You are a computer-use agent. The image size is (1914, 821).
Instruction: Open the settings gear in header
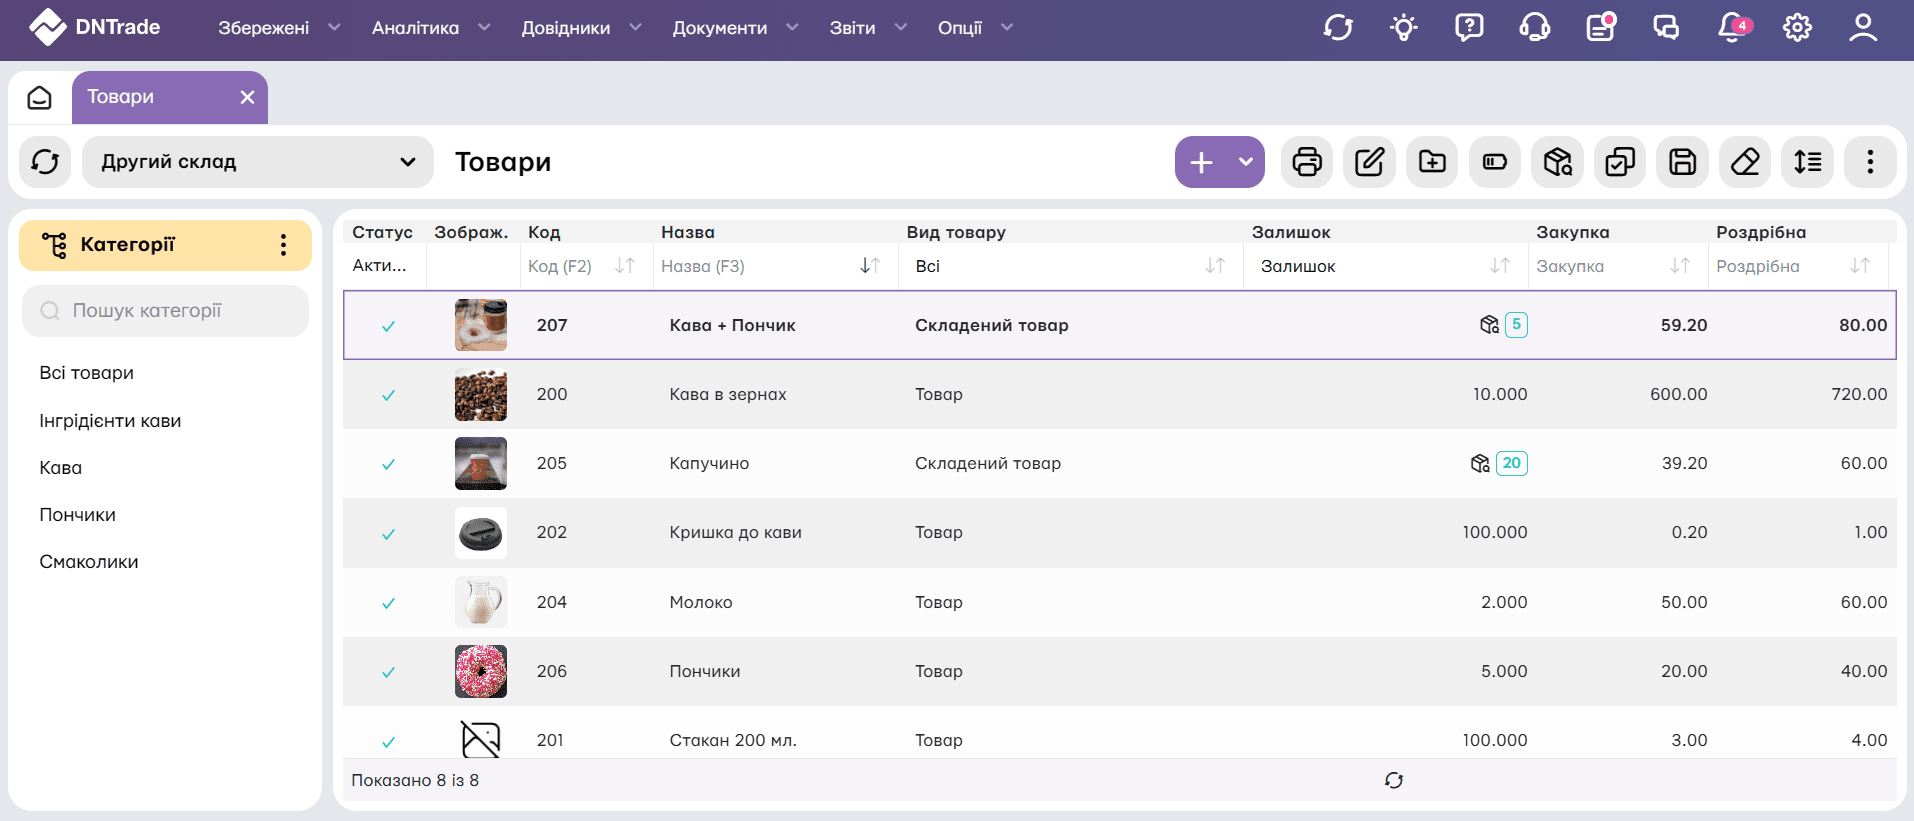coord(1797,28)
